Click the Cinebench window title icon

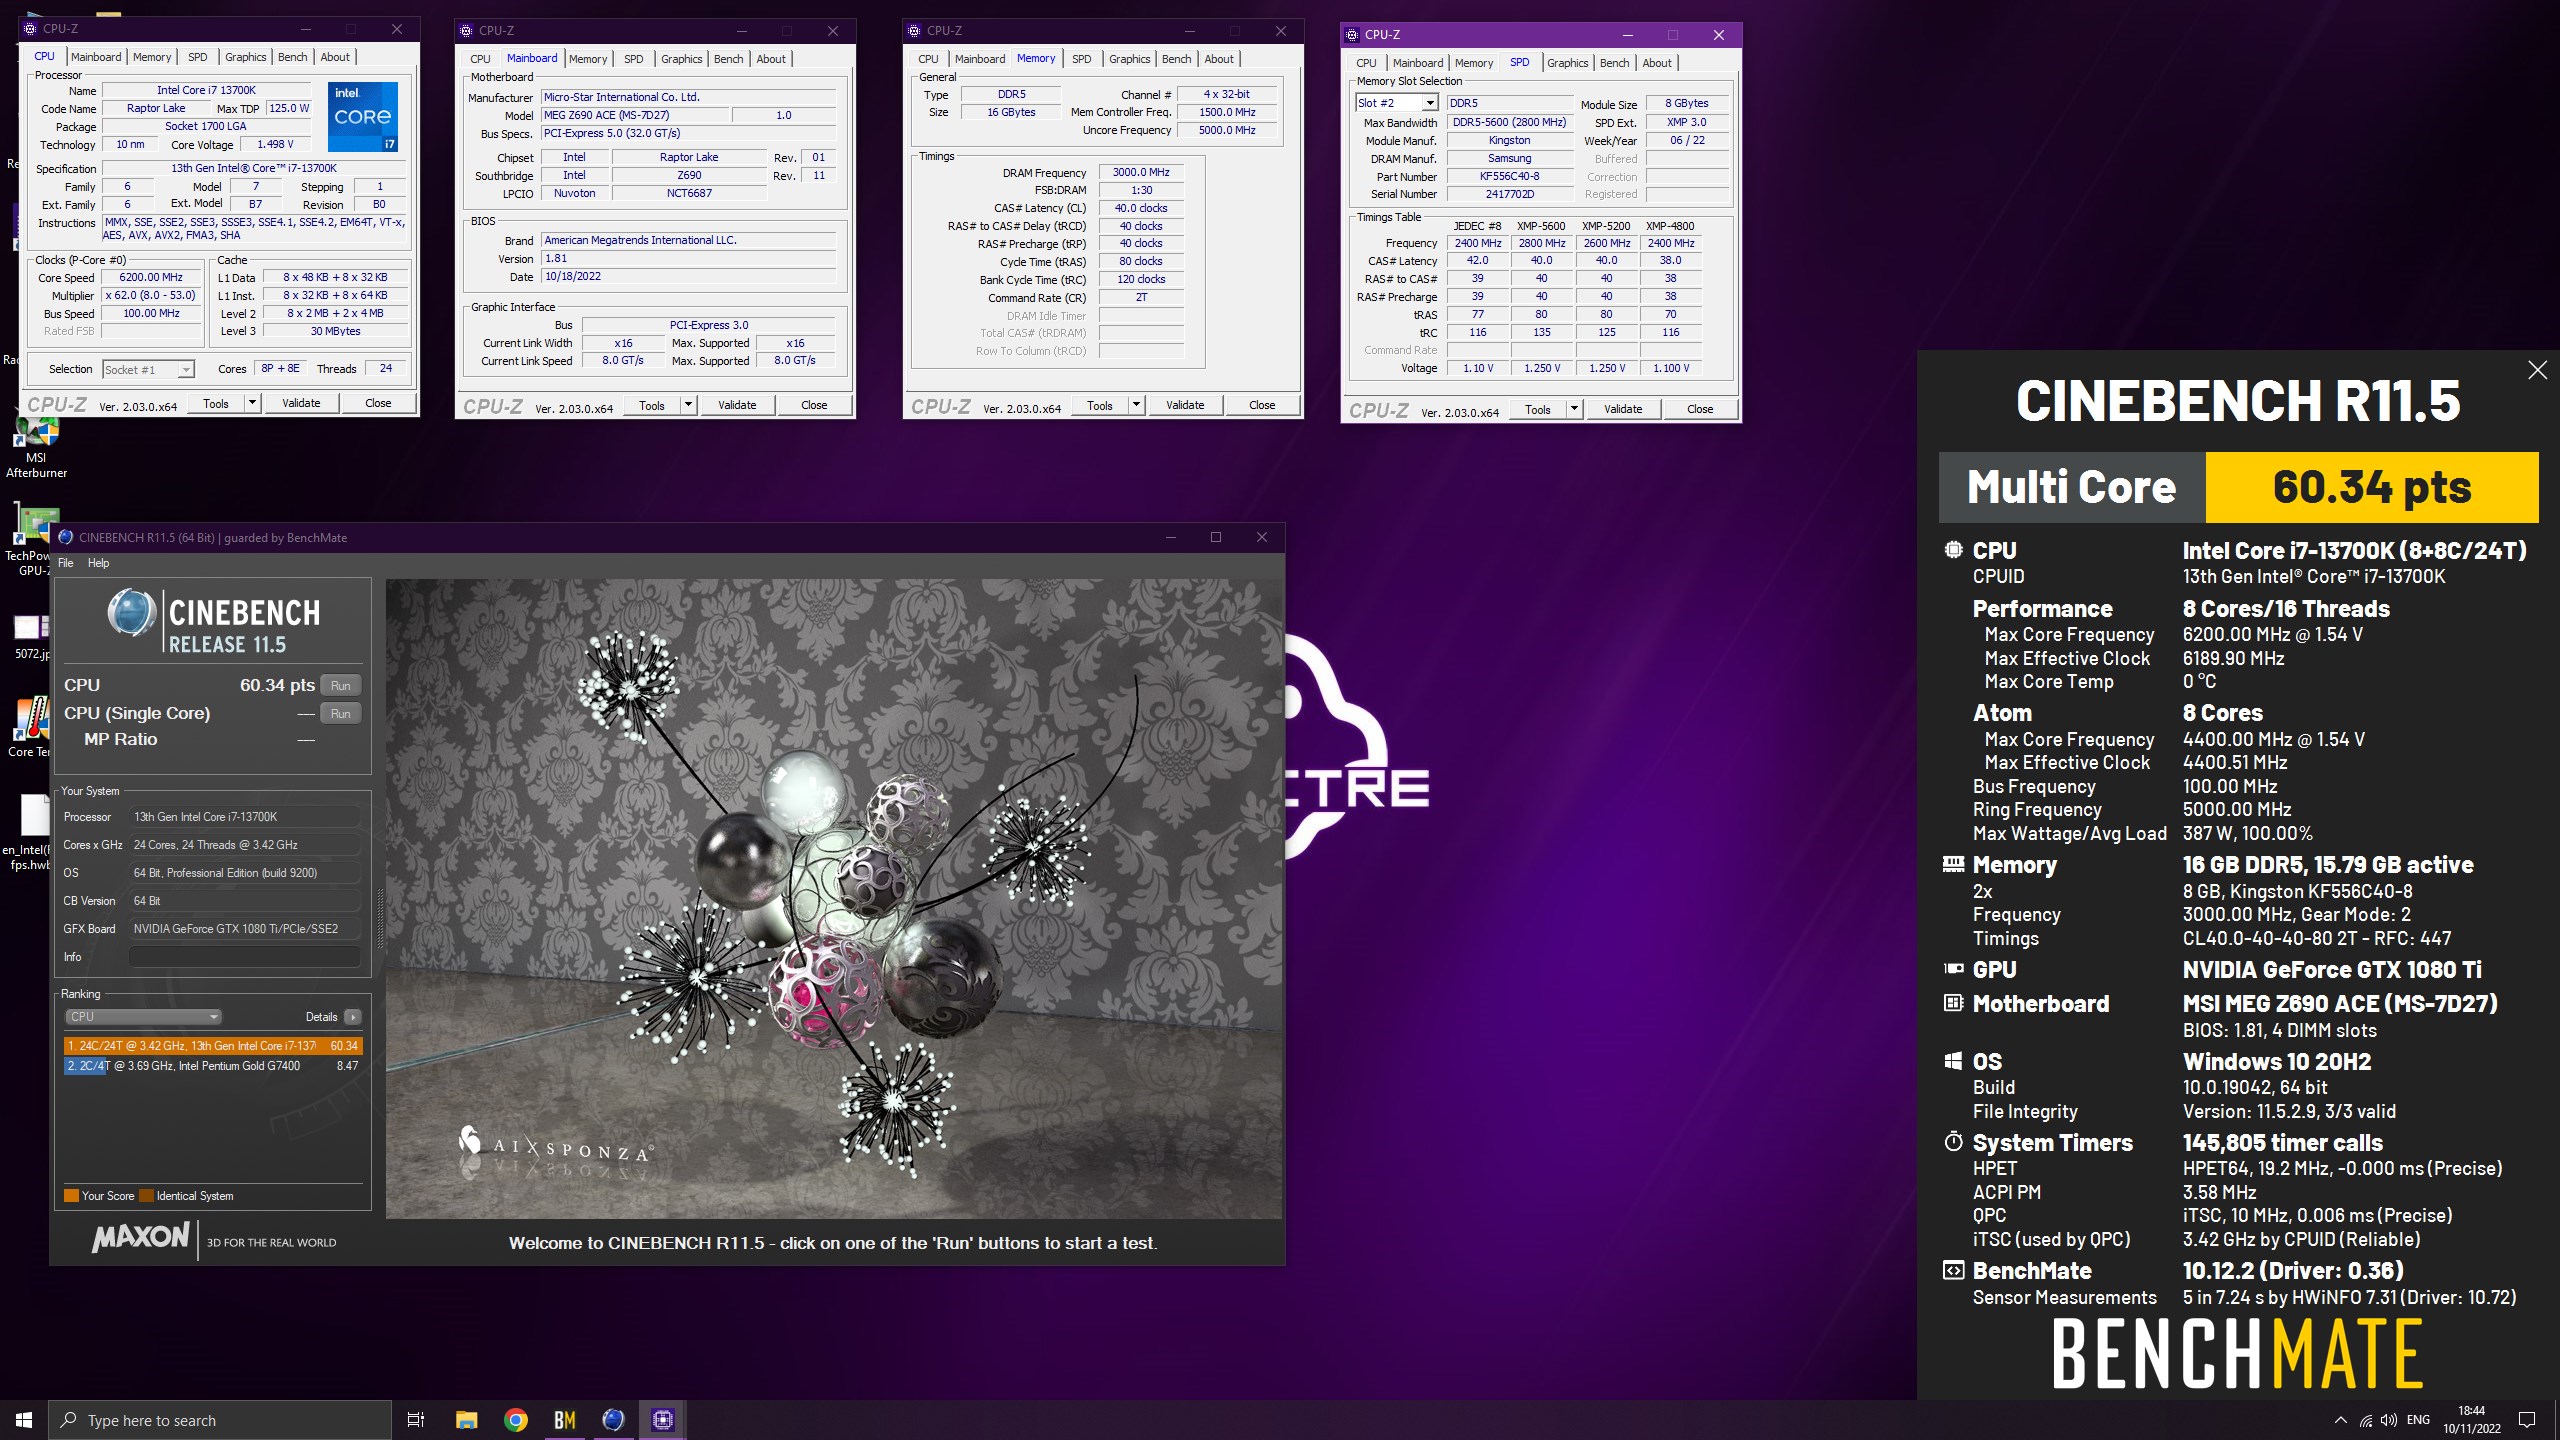(65, 537)
